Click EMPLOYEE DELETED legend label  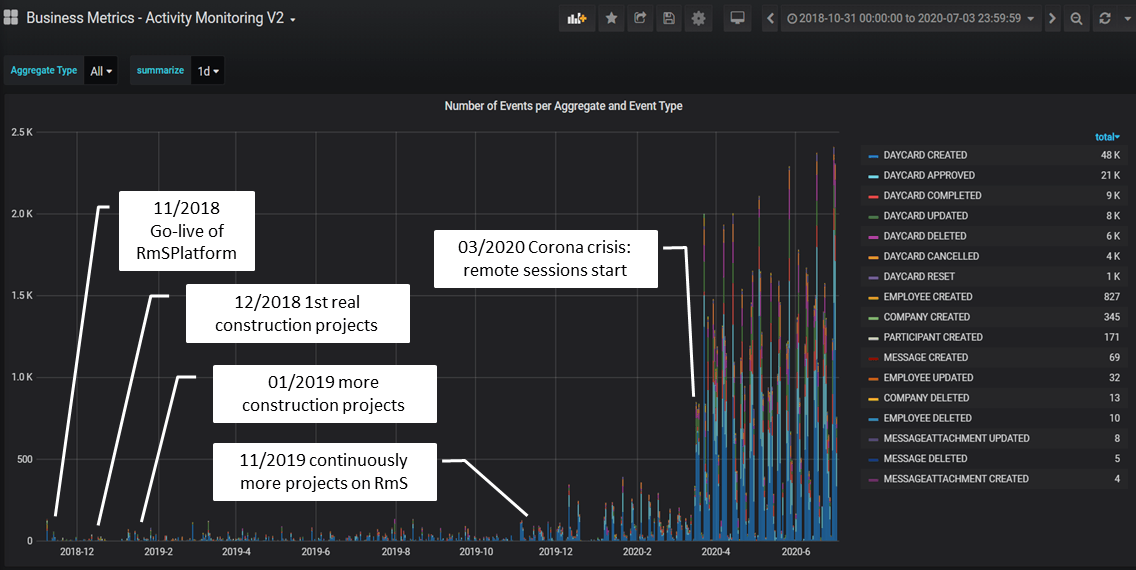click(927, 419)
